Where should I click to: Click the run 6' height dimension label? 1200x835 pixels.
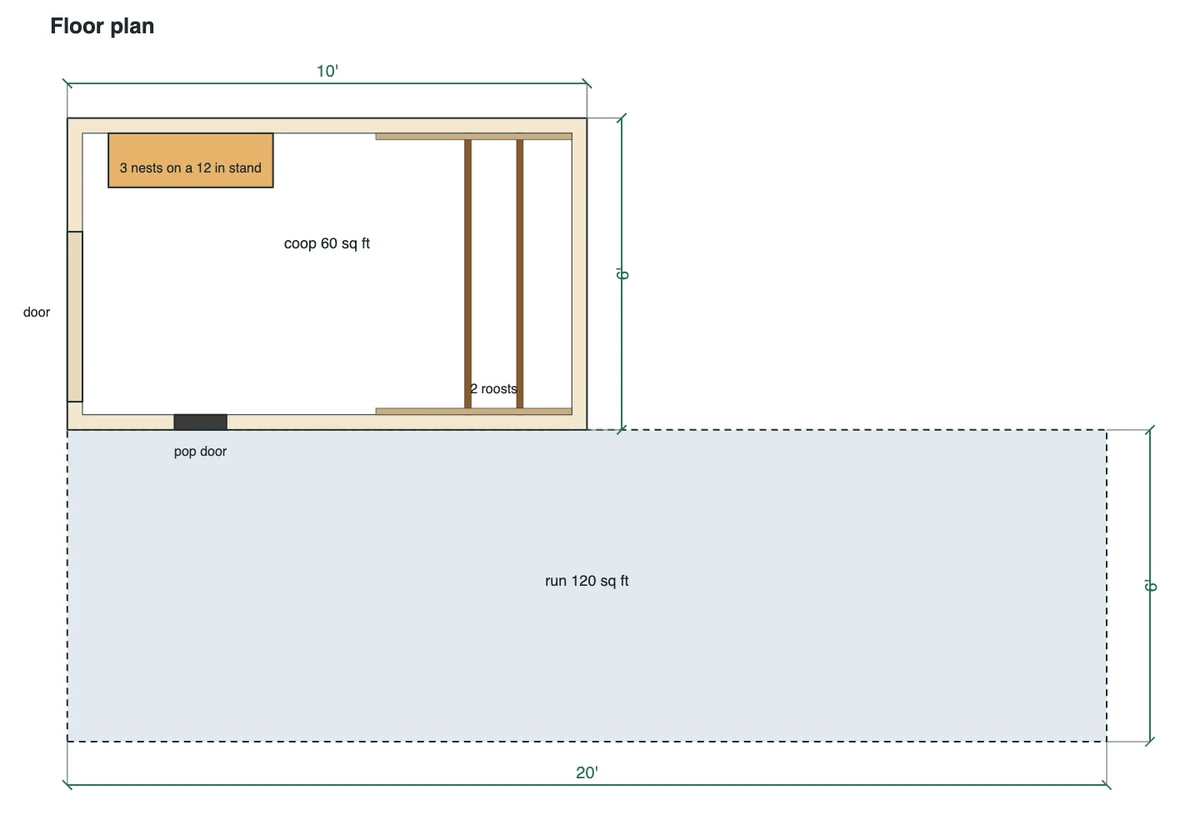point(1150,586)
